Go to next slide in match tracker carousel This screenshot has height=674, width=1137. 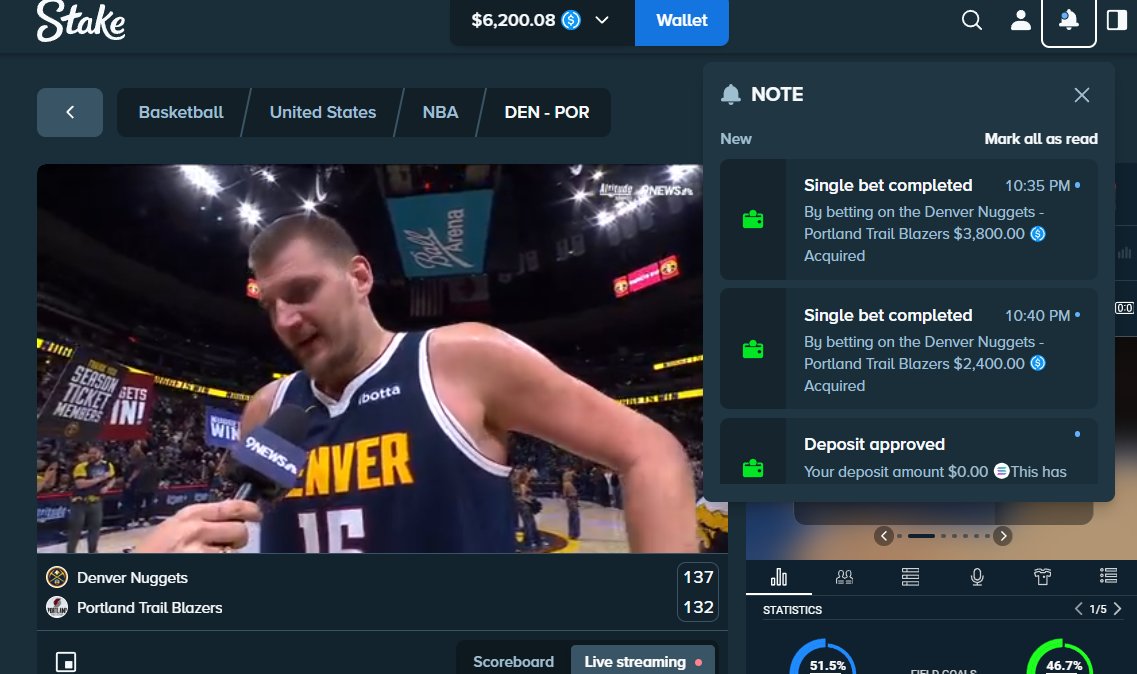tap(1002, 536)
